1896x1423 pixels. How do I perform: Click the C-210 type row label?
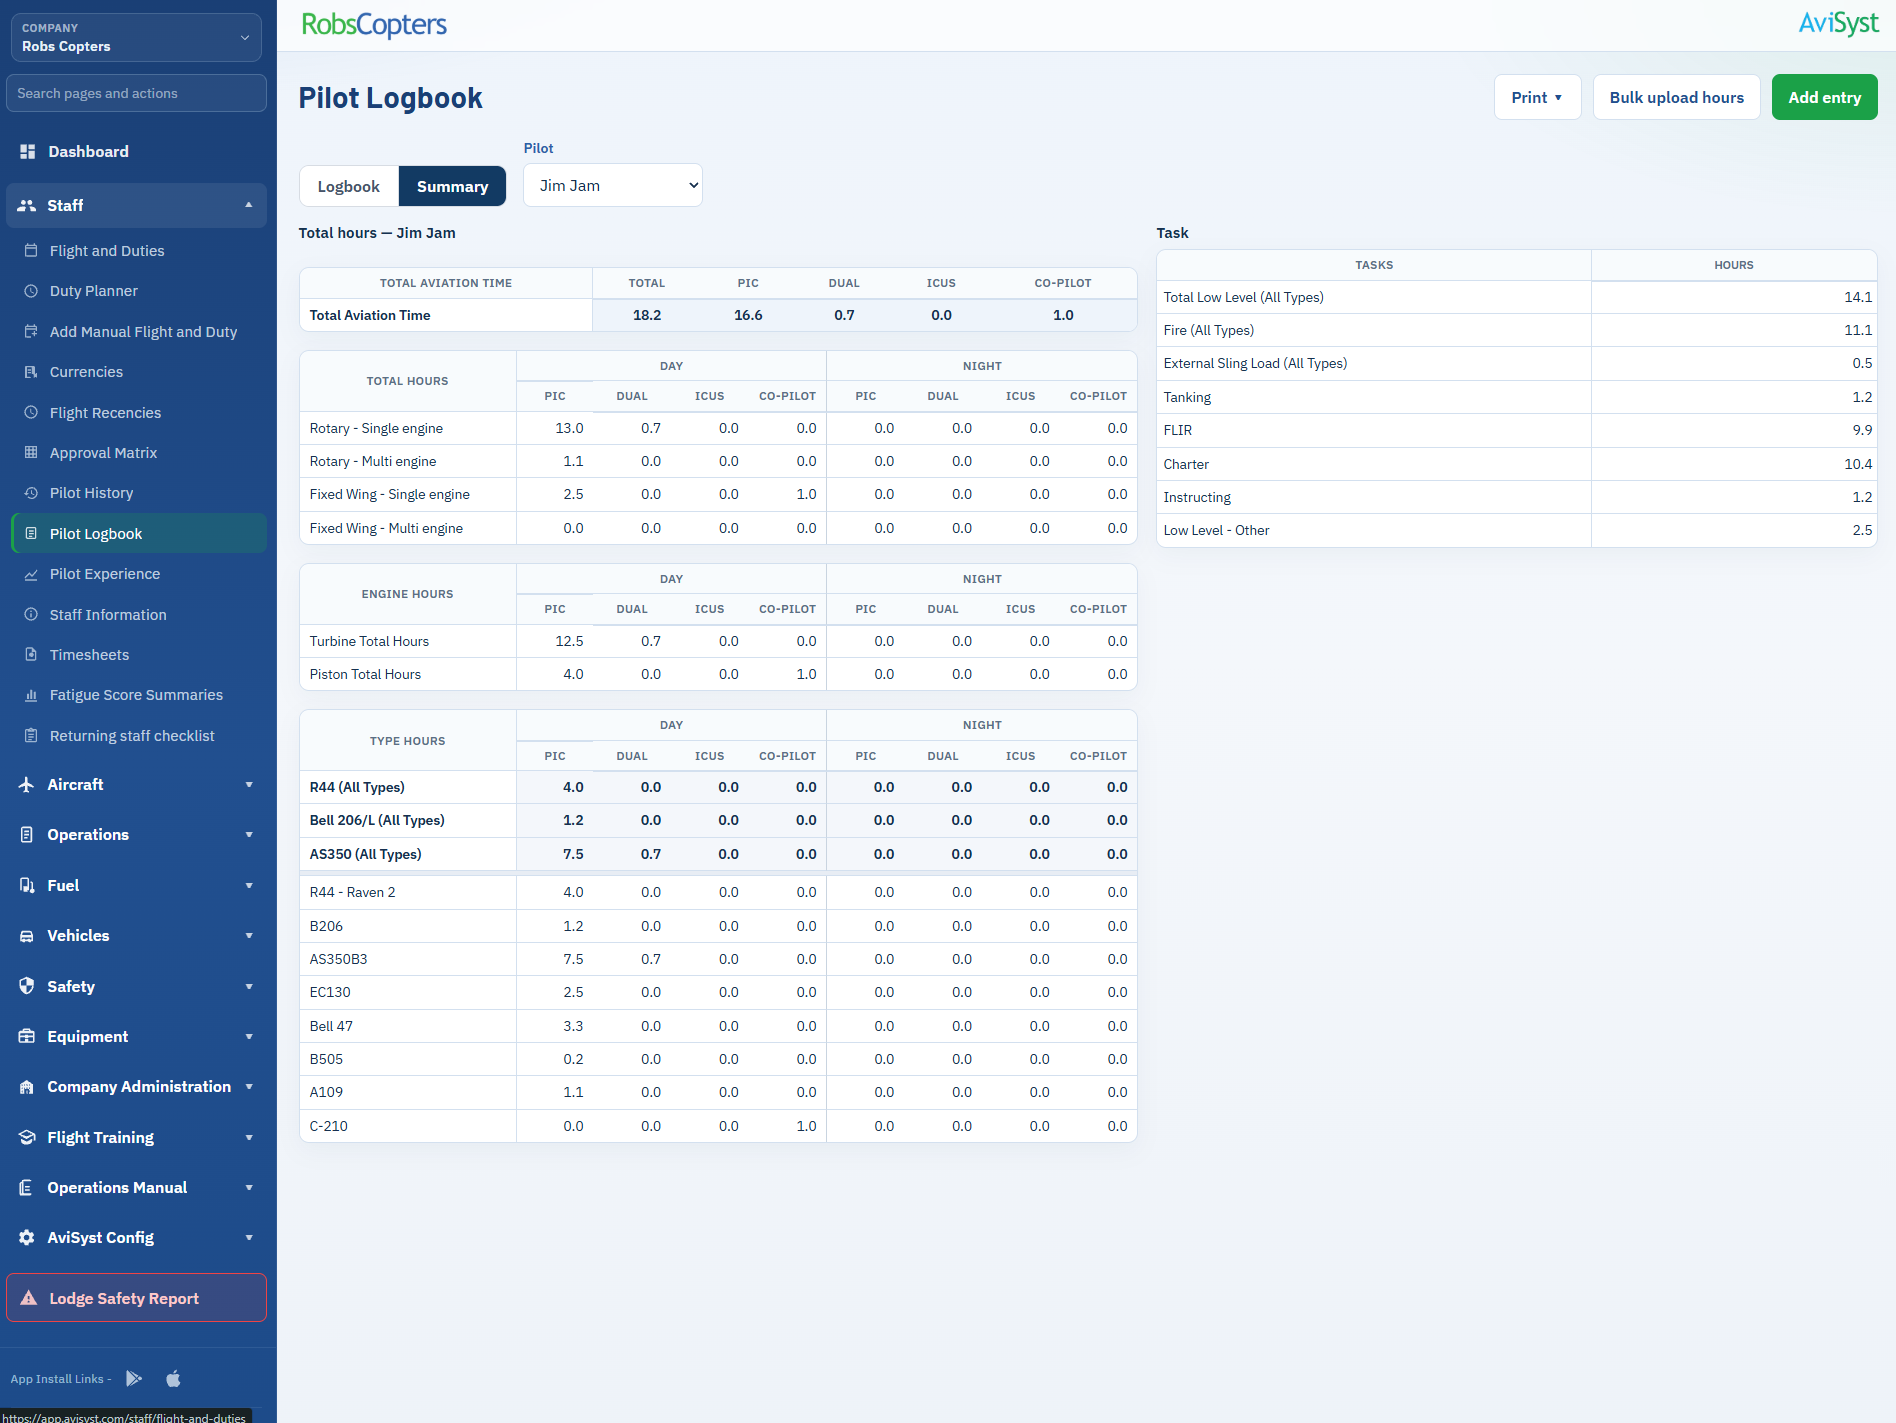tap(329, 1126)
